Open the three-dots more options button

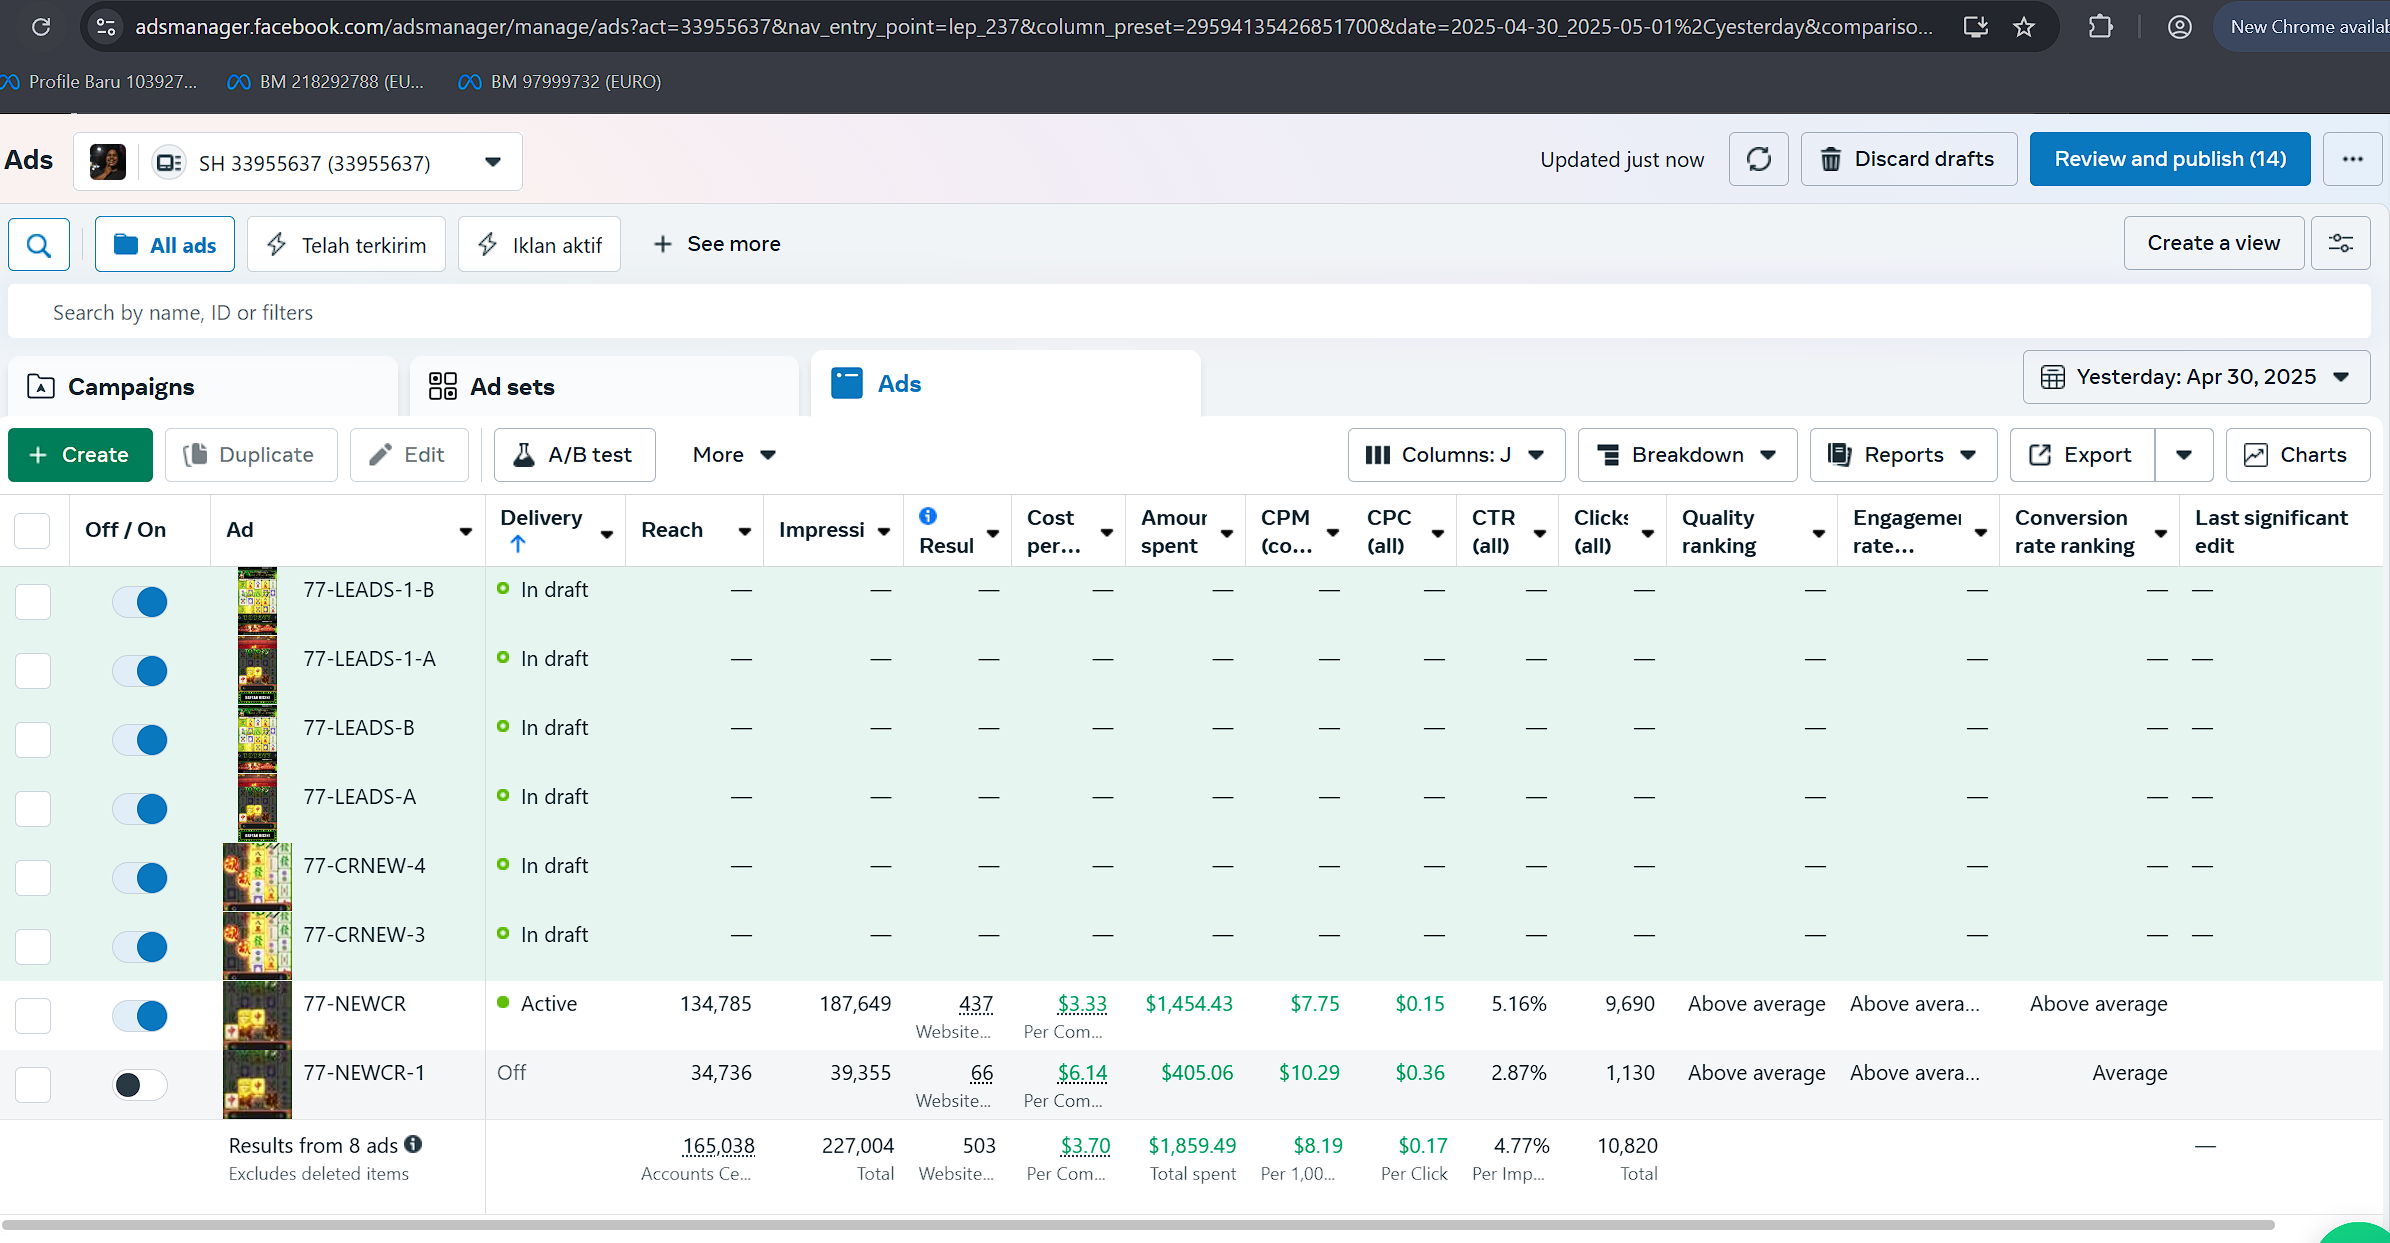pos(2352,159)
